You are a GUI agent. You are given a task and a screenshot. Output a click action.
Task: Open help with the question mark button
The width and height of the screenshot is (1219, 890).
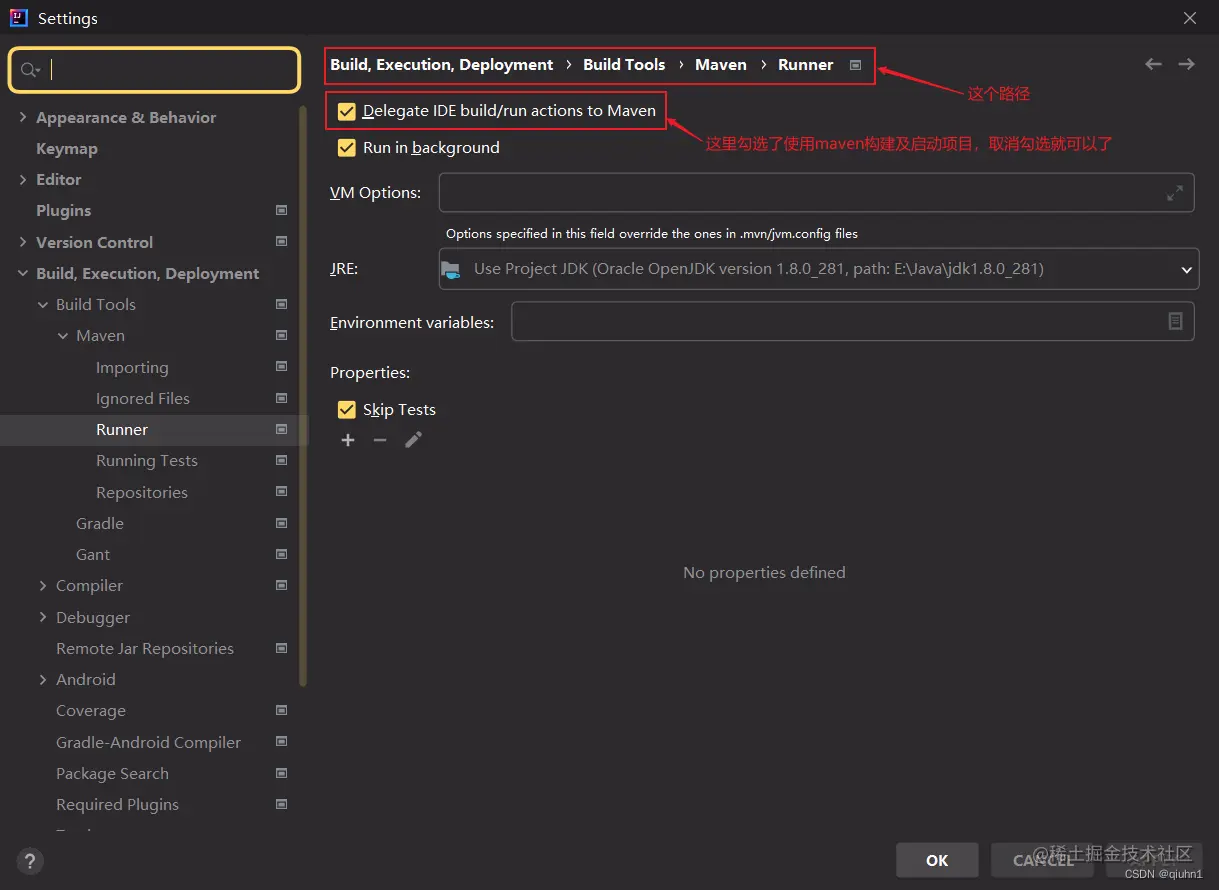pyautogui.click(x=30, y=860)
